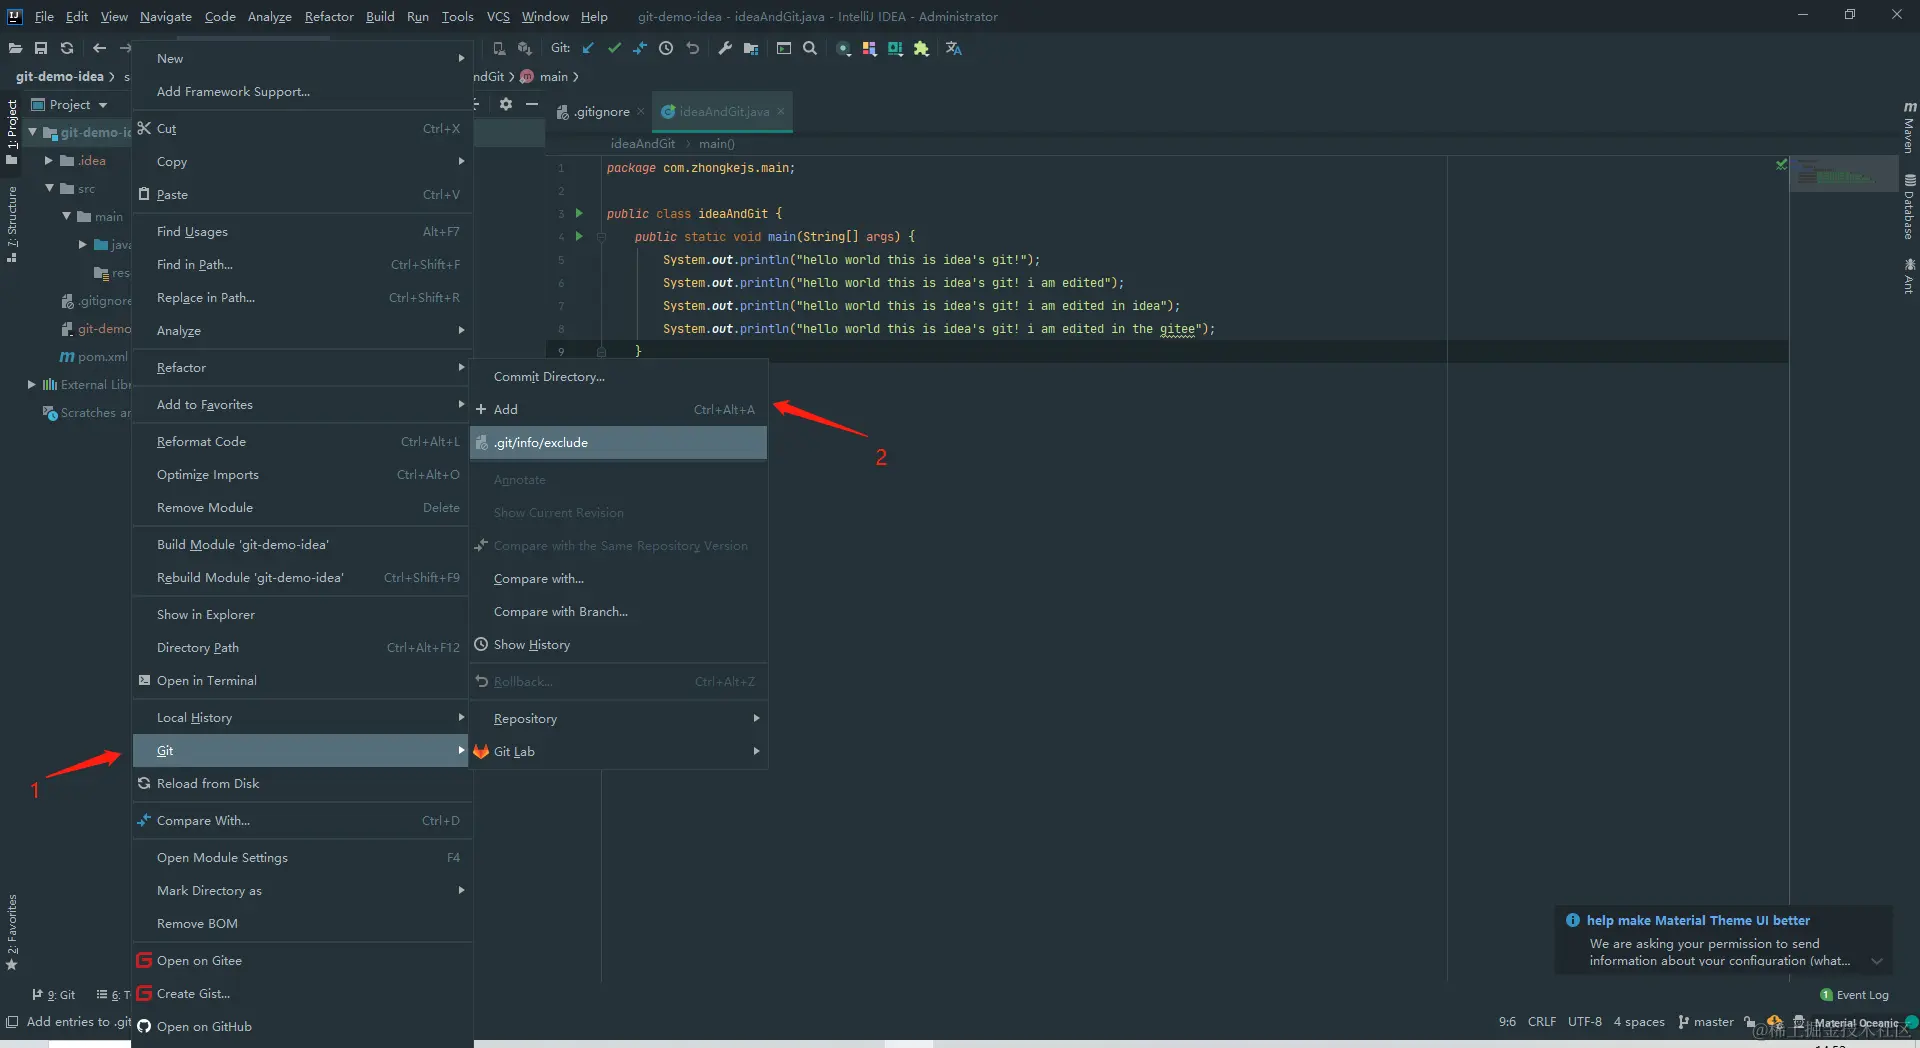Screen dimensions: 1920x1048
Task: Open the master branch selector
Action: point(1706,1022)
